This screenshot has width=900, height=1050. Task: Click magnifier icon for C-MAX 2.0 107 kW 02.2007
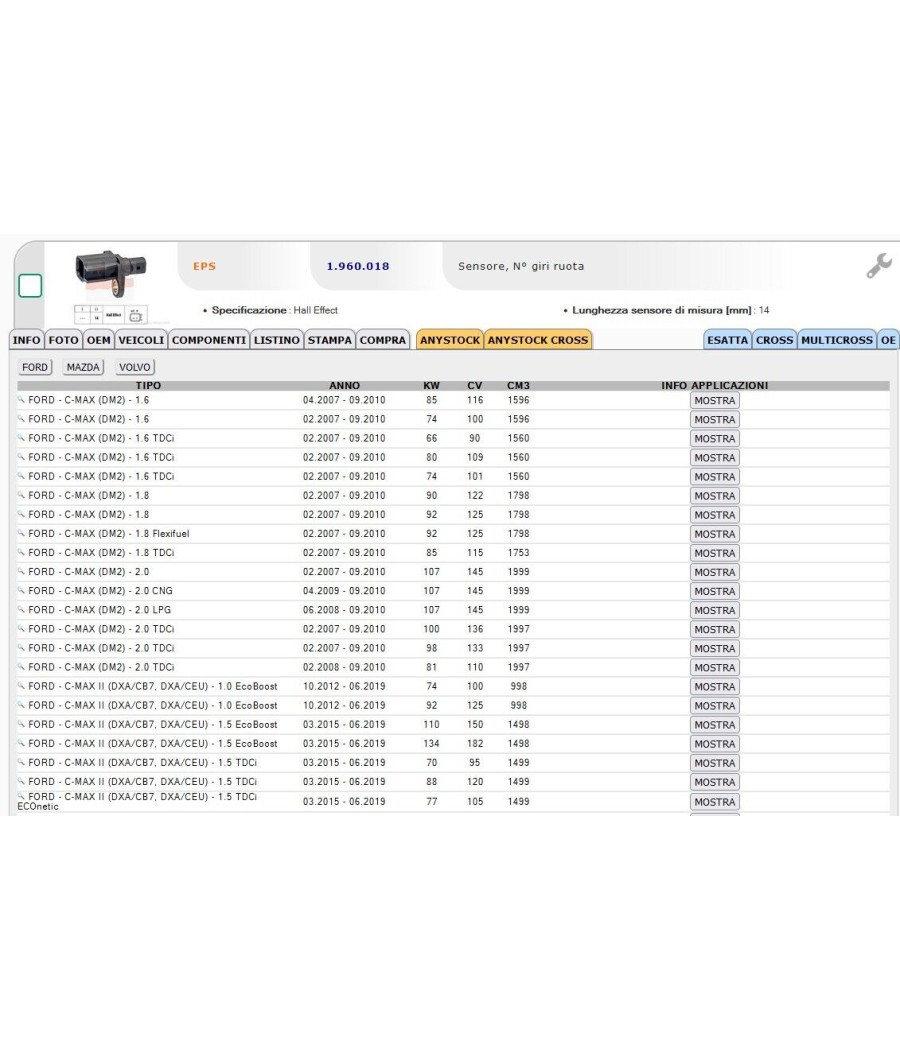[x=21, y=571]
